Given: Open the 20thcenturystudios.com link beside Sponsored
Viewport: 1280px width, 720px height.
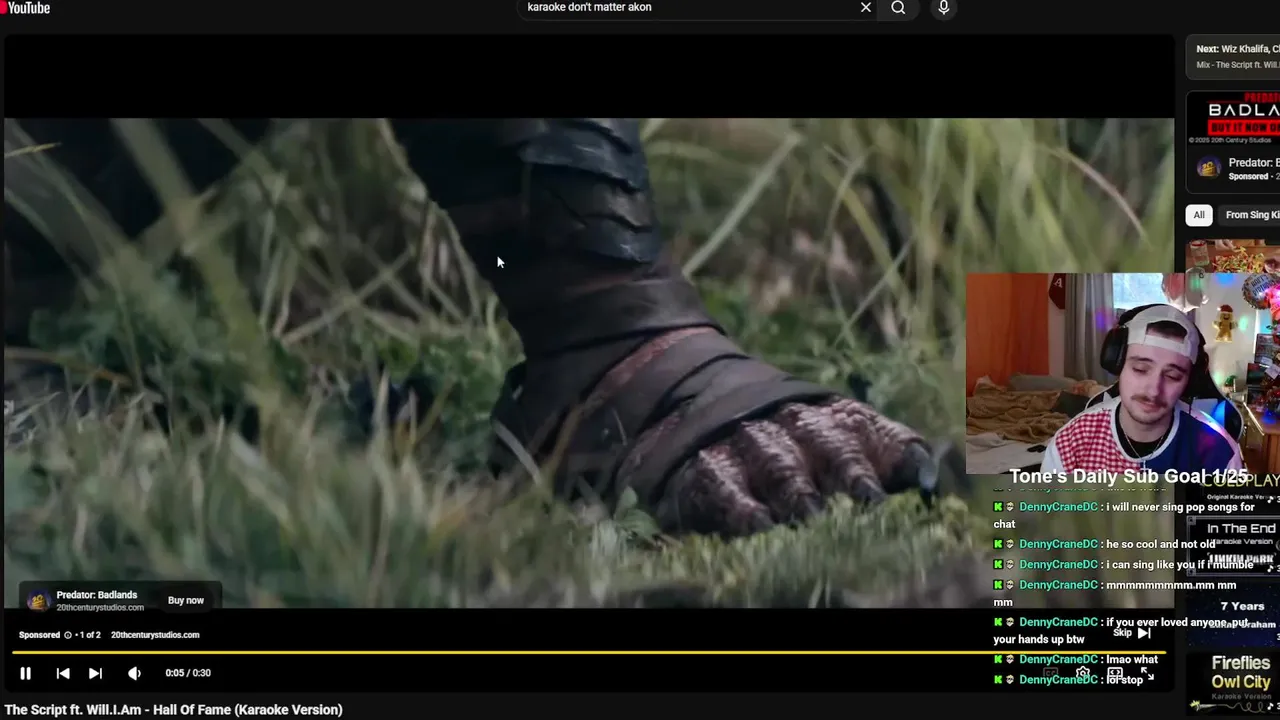Looking at the screenshot, I should pyautogui.click(x=155, y=635).
